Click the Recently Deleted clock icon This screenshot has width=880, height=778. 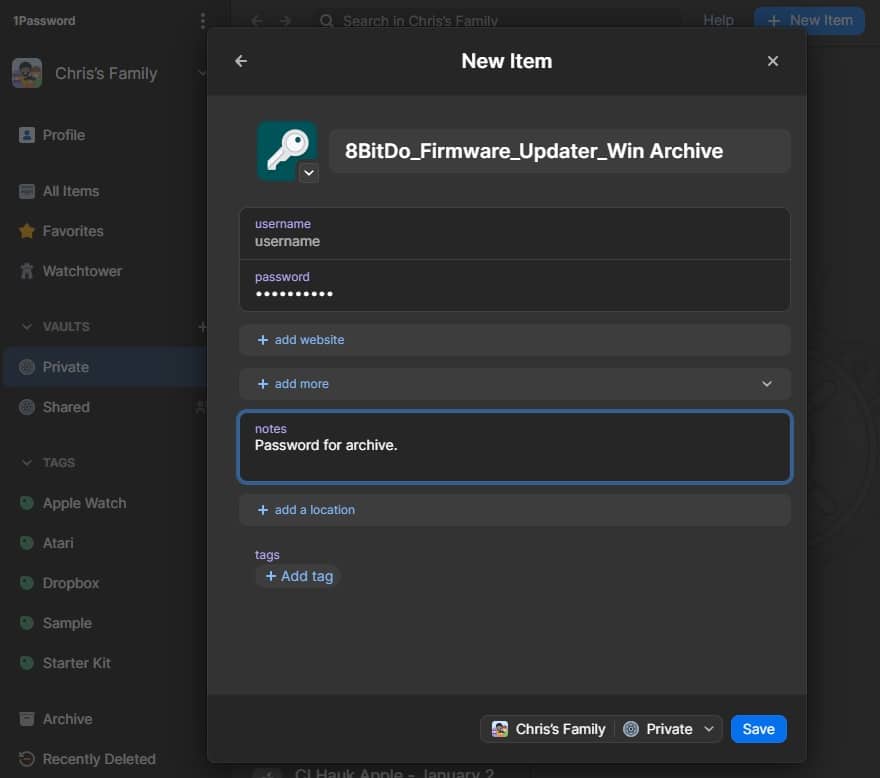point(26,759)
